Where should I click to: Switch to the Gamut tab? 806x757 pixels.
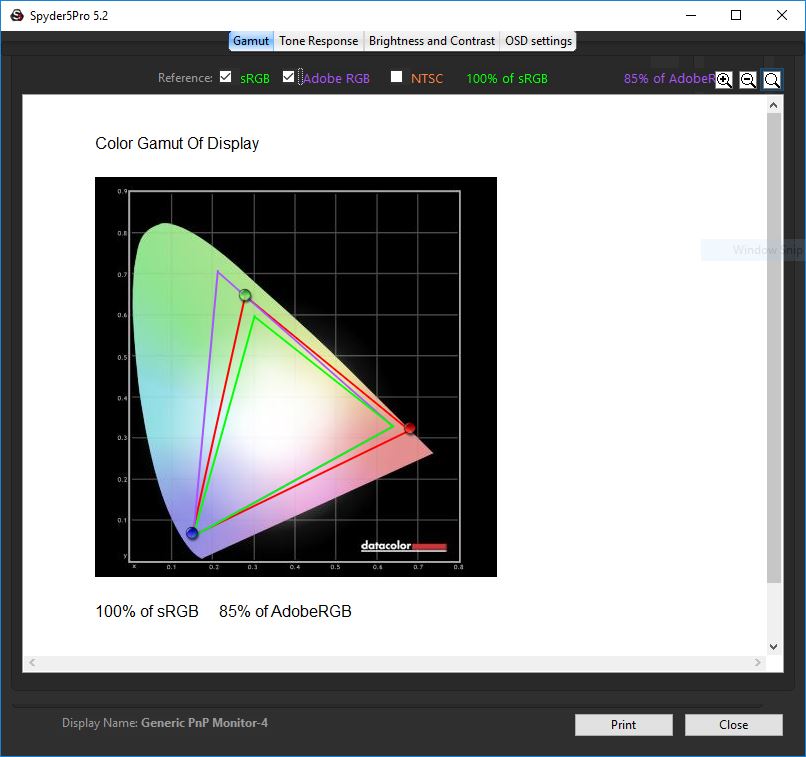251,41
